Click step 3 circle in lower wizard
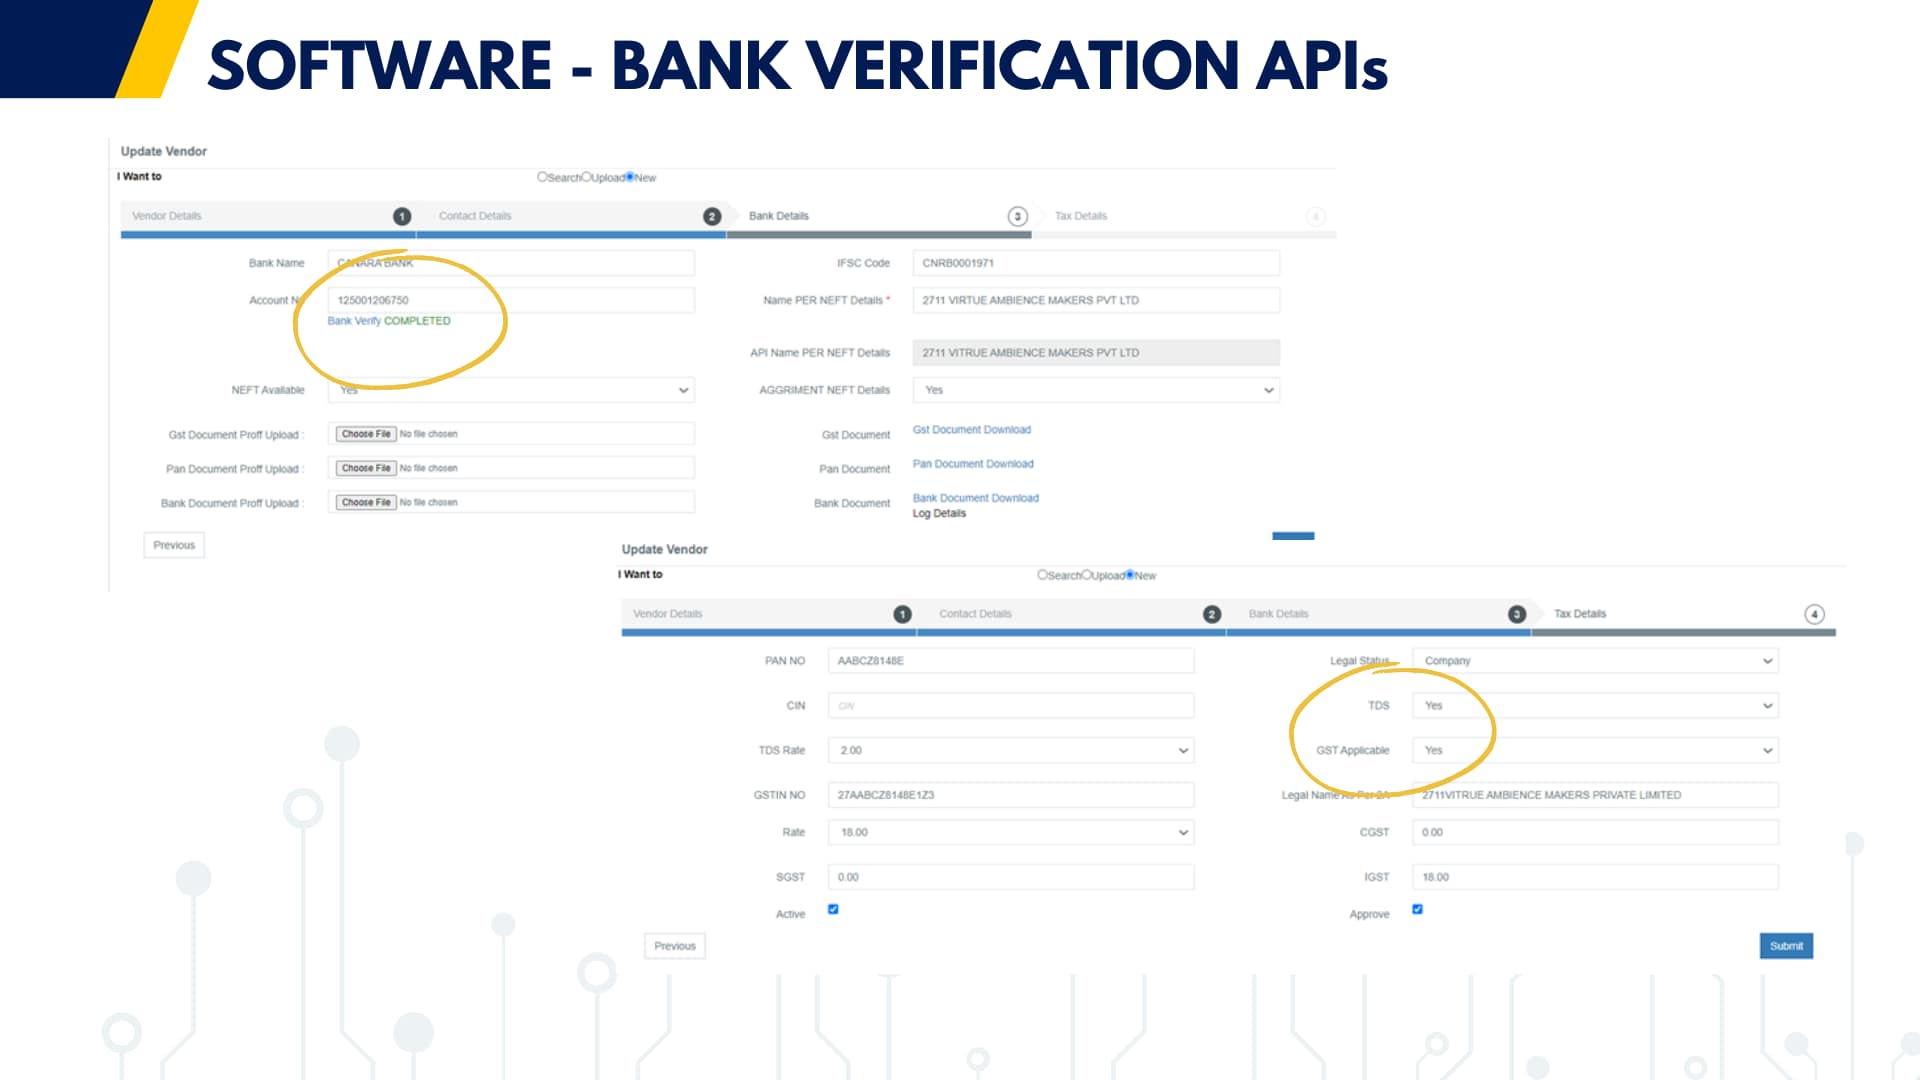This screenshot has width=1920, height=1080. [x=1517, y=614]
